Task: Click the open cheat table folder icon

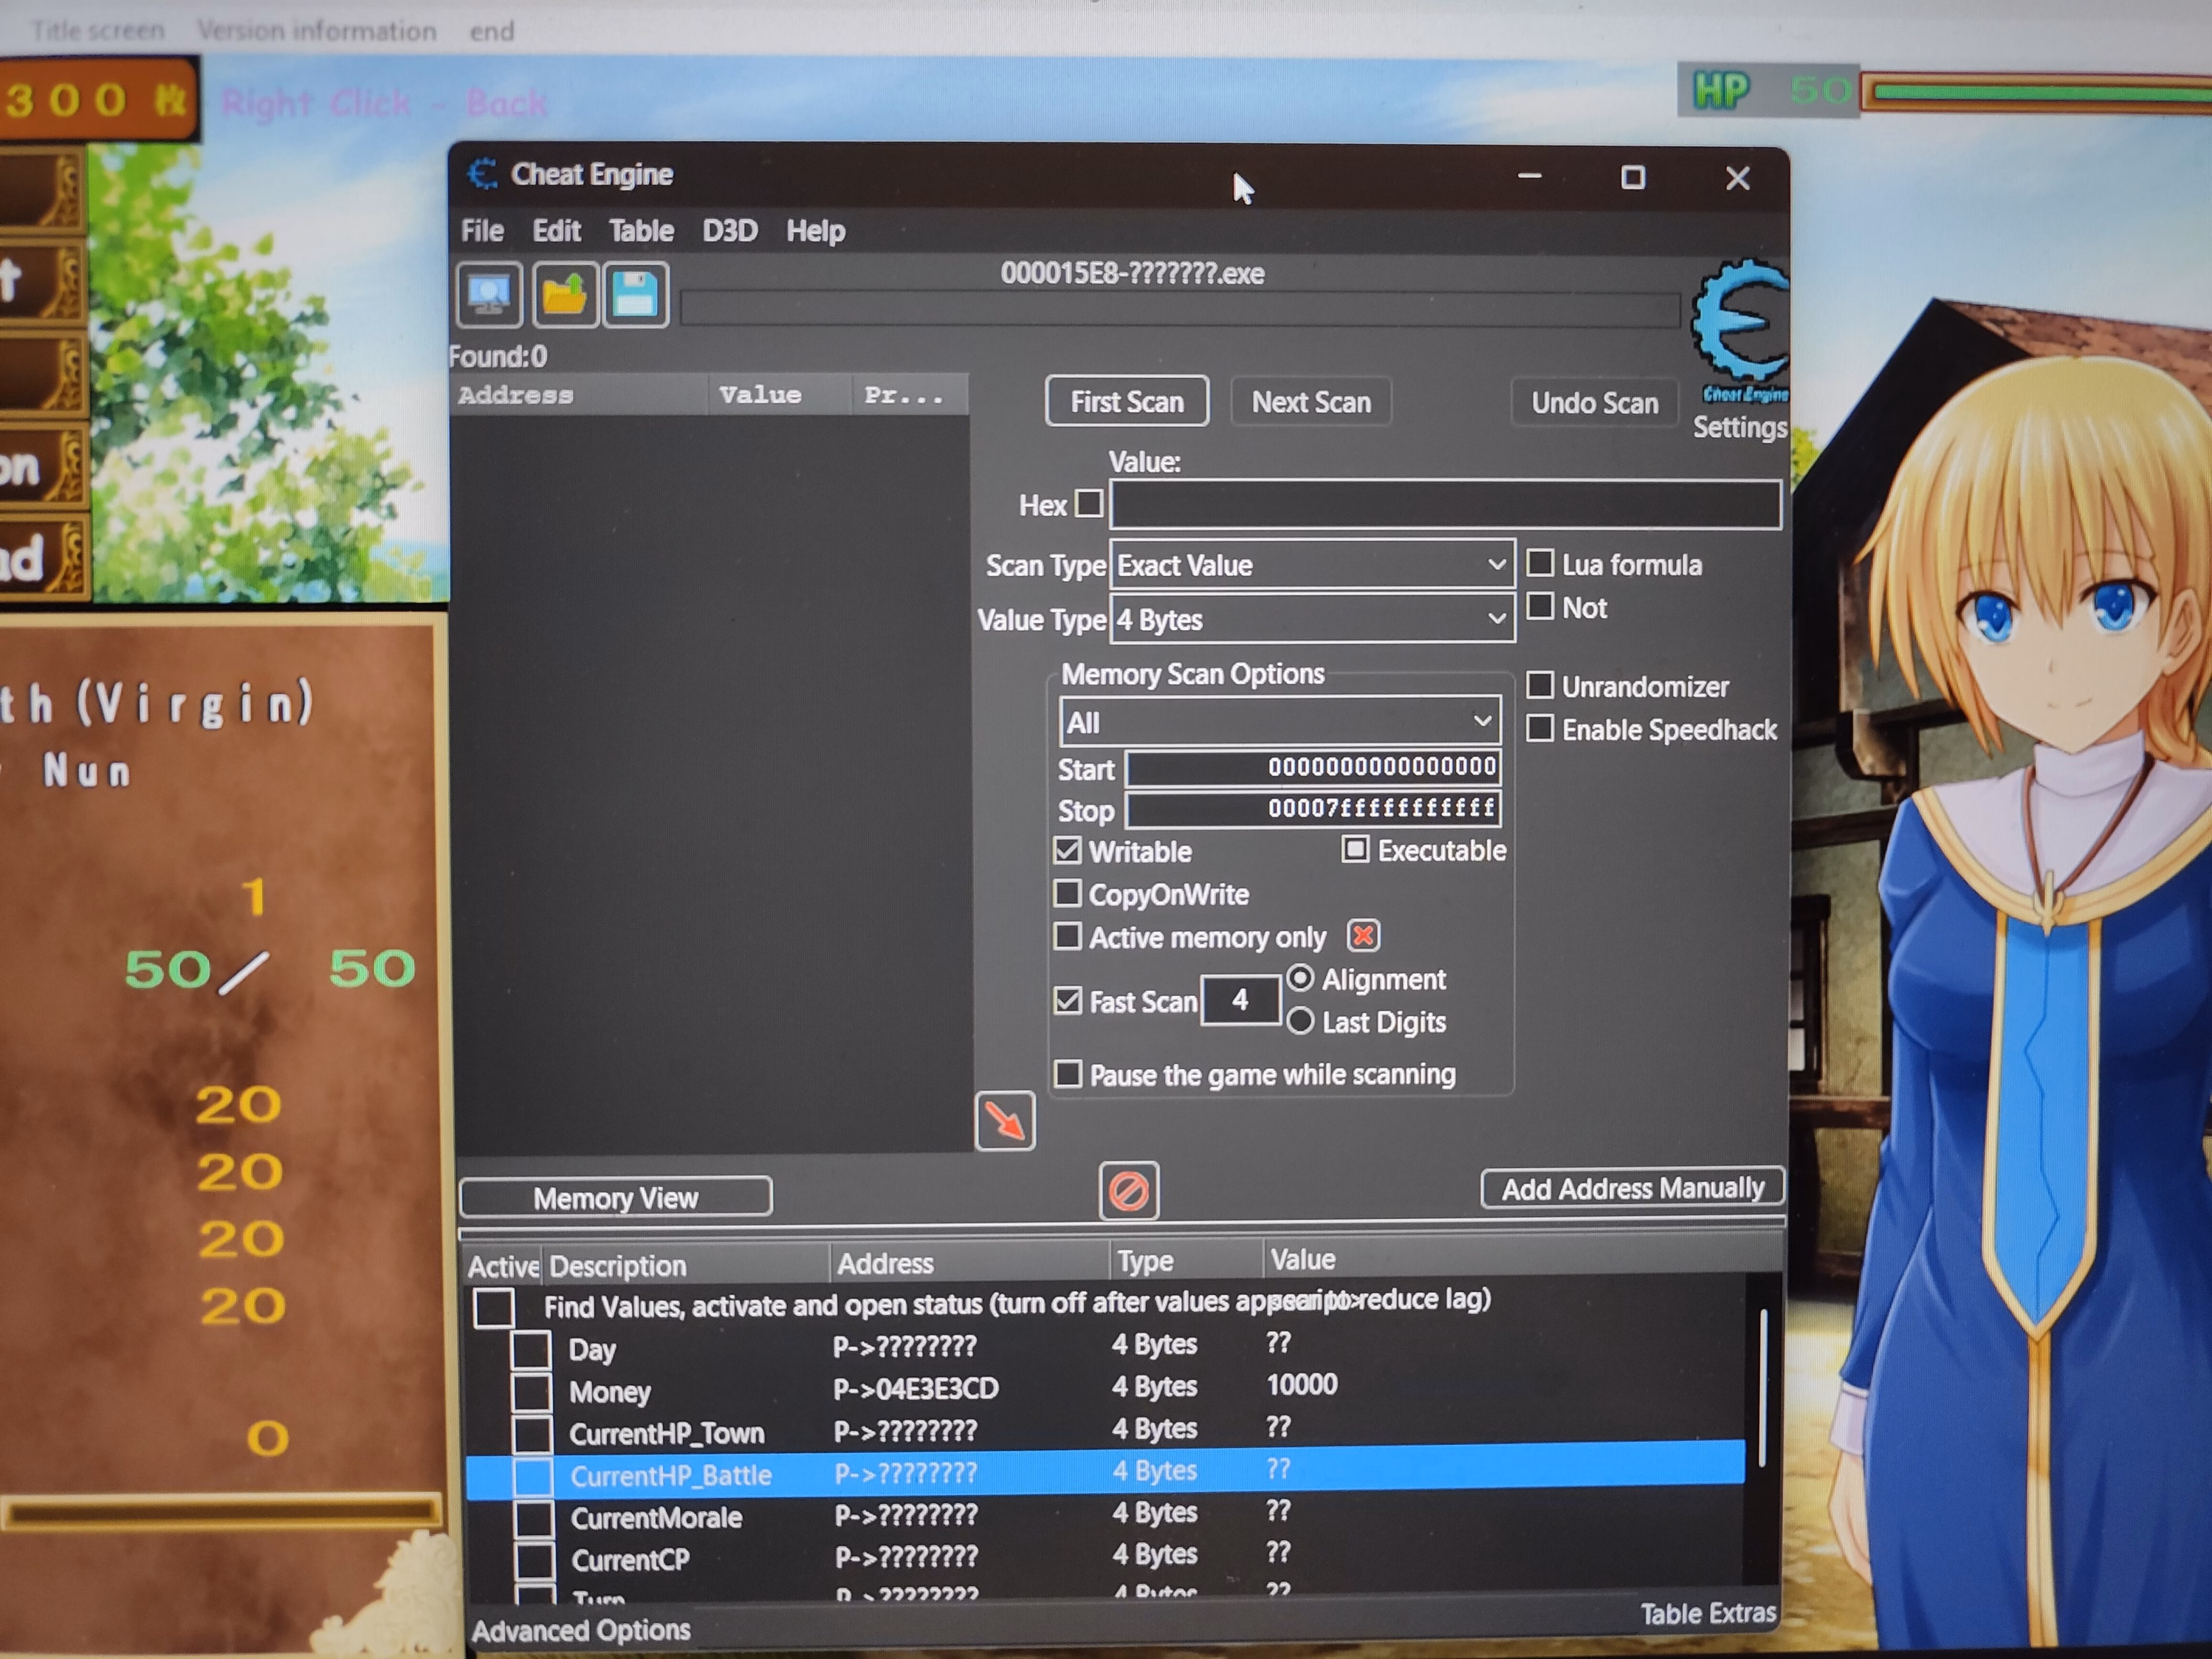Action: coord(565,295)
